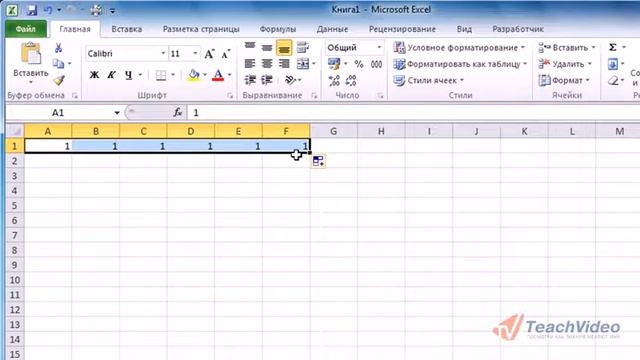The height and width of the screenshot is (360, 640).
Task: Open the Файл tab
Action: tap(26, 29)
